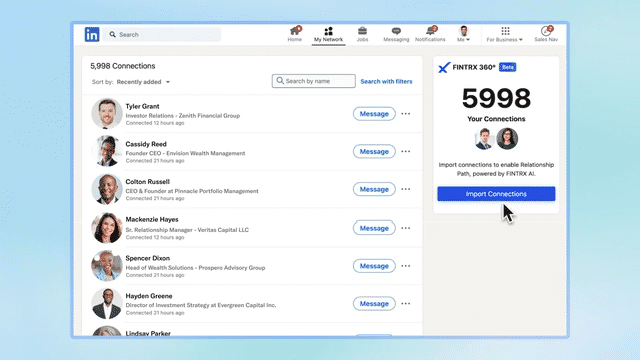Open Mackenzie Hayes's profile photo
The width and height of the screenshot is (640, 360).
pos(107,228)
